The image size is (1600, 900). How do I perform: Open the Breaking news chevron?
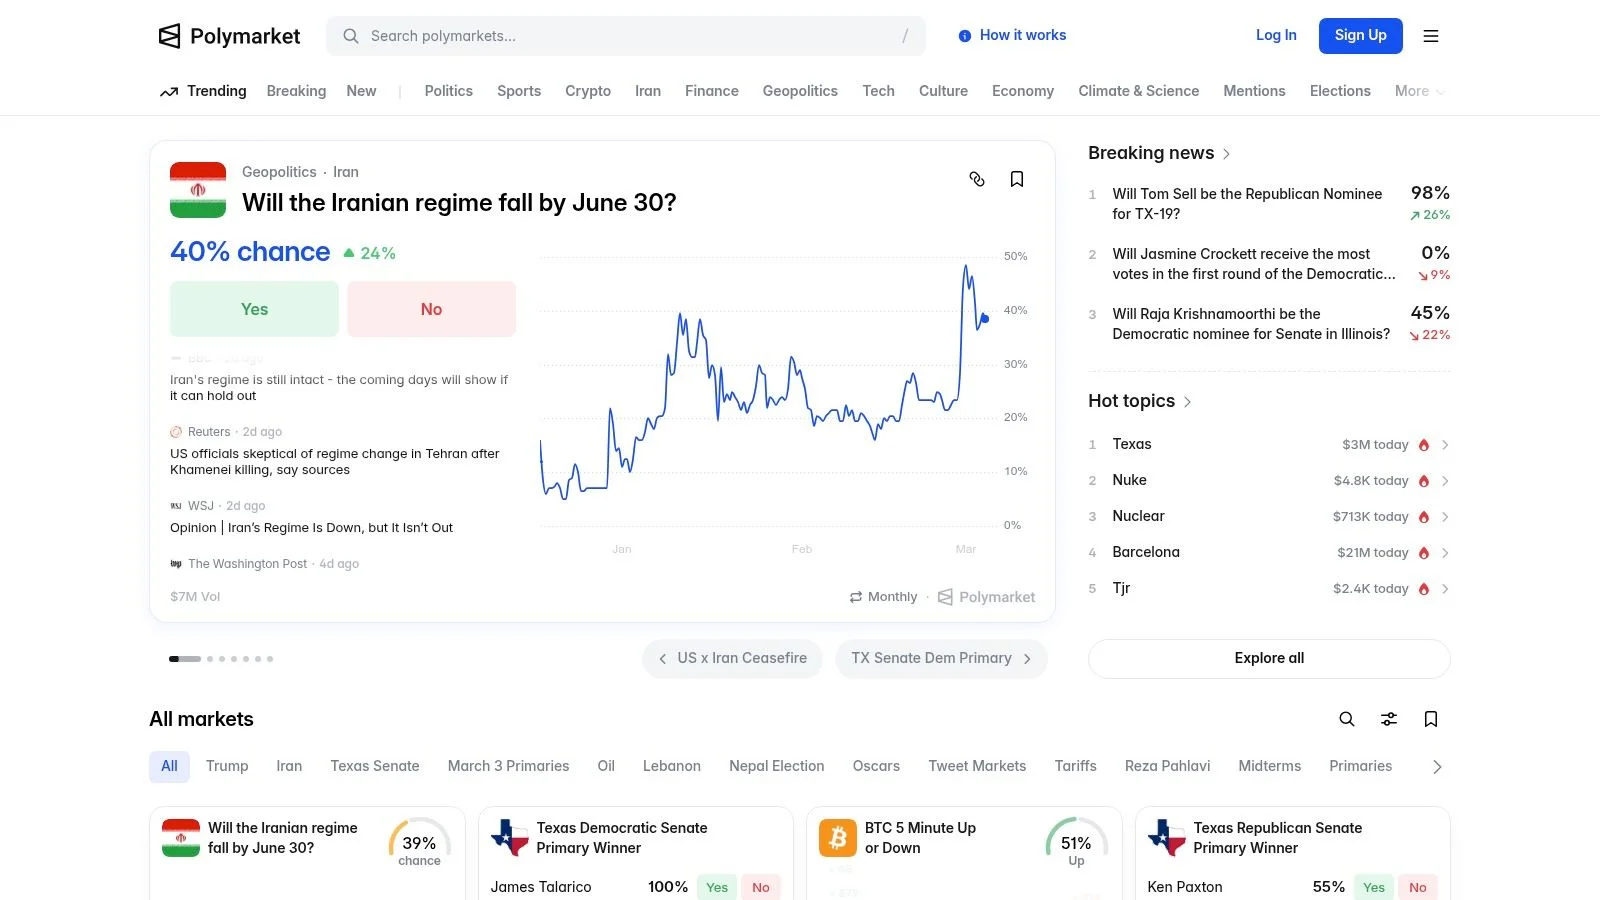pos(1226,154)
